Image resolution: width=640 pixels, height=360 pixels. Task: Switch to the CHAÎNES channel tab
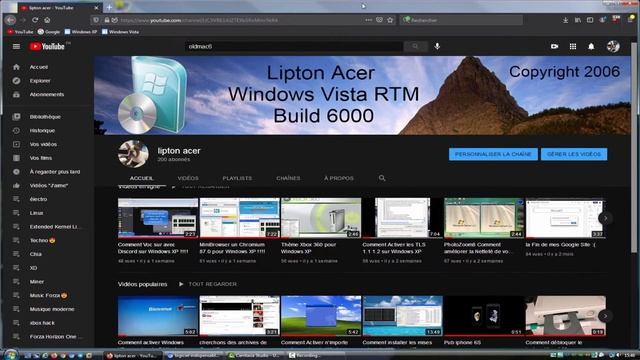click(288, 178)
